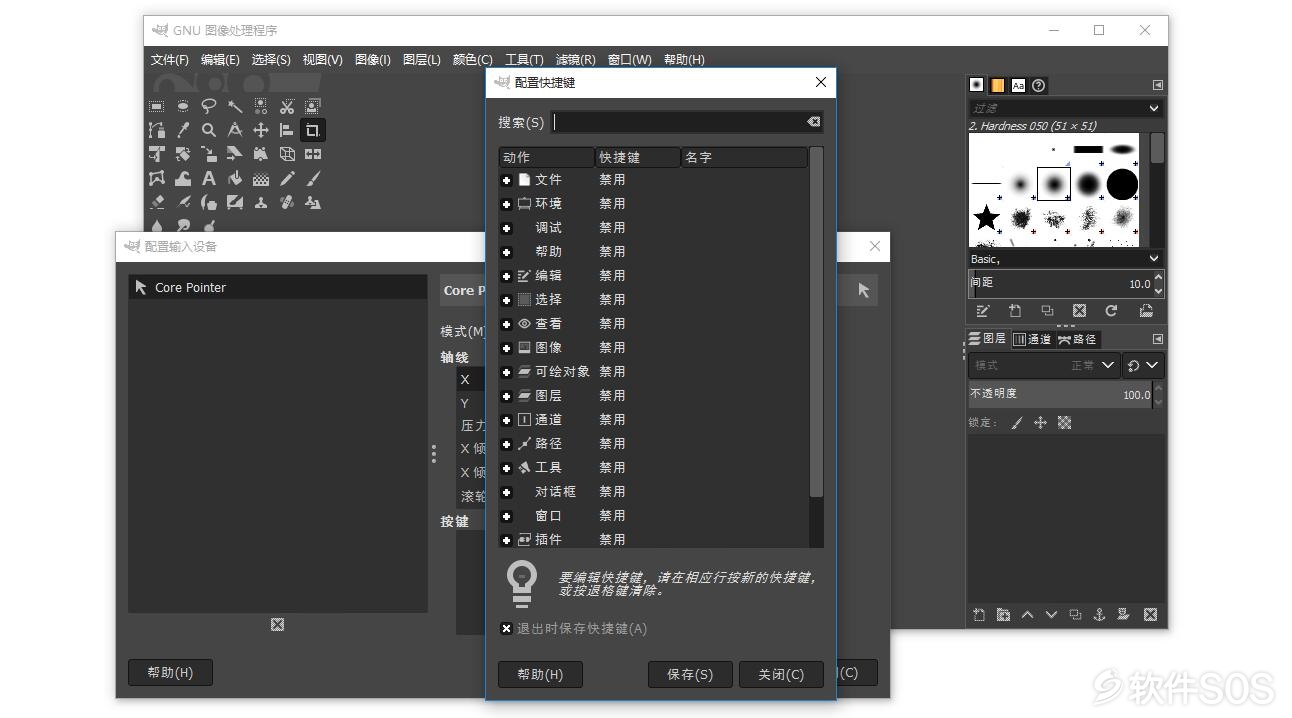Toggle lock position and size icon
This screenshot has width=1292, height=718.
tap(1040, 423)
